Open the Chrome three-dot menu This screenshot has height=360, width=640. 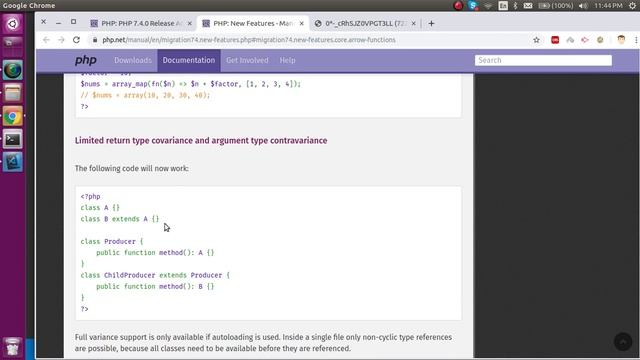pos(636,40)
